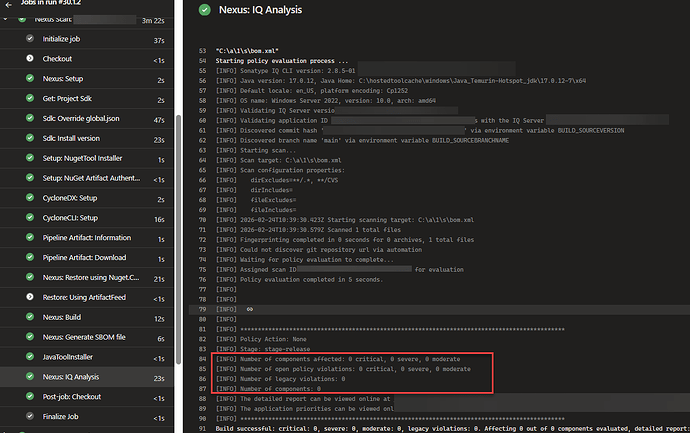Image resolution: width=690 pixels, height=433 pixels.
Task: Click the success icon beside CycloneDX: Setup
Action: click(x=30, y=198)
